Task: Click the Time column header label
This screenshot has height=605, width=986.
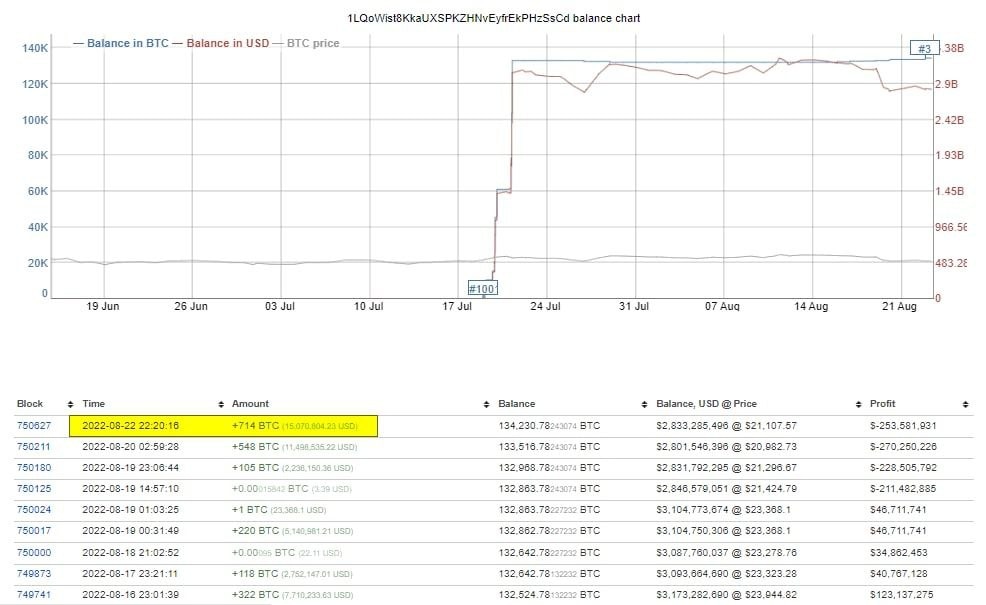Action: coord(94,404)
